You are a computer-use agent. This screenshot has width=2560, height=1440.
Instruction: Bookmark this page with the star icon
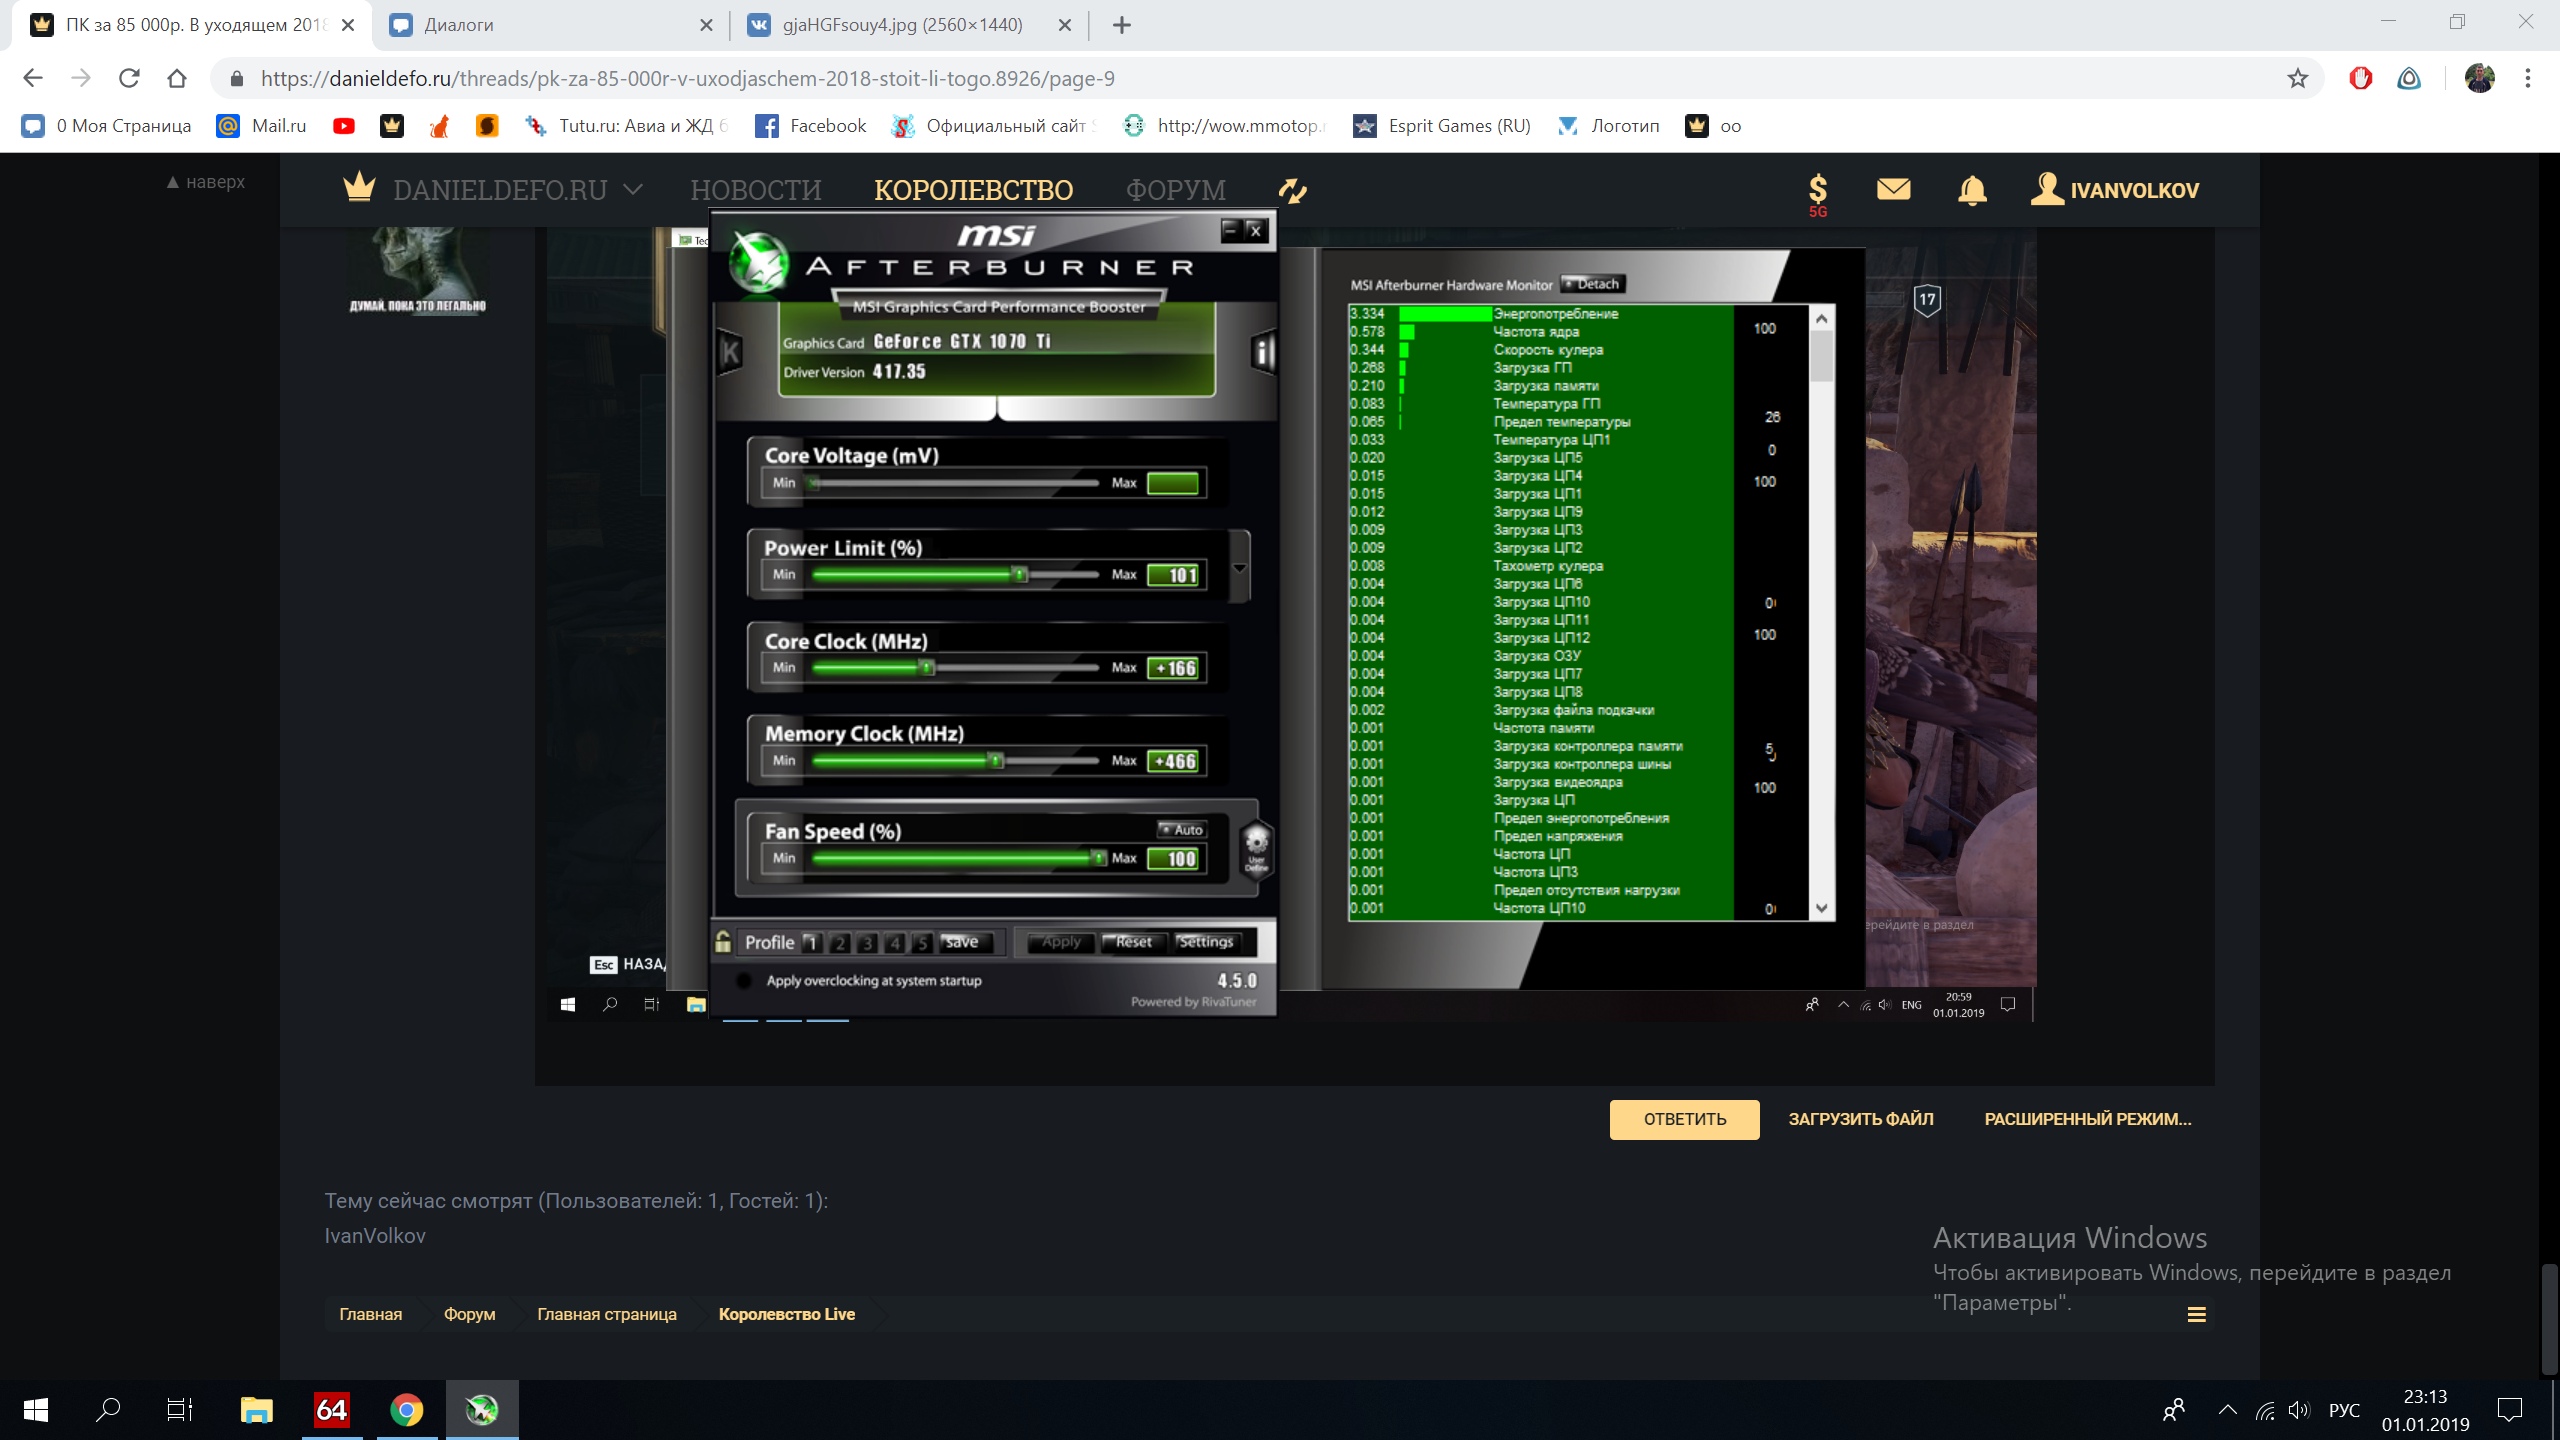(2298, 78)
